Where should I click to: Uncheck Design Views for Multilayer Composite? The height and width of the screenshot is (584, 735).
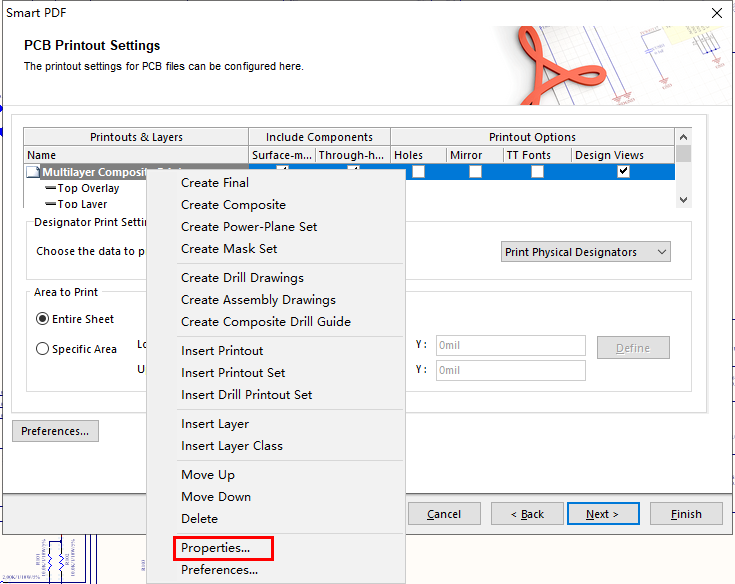point(623,172)
